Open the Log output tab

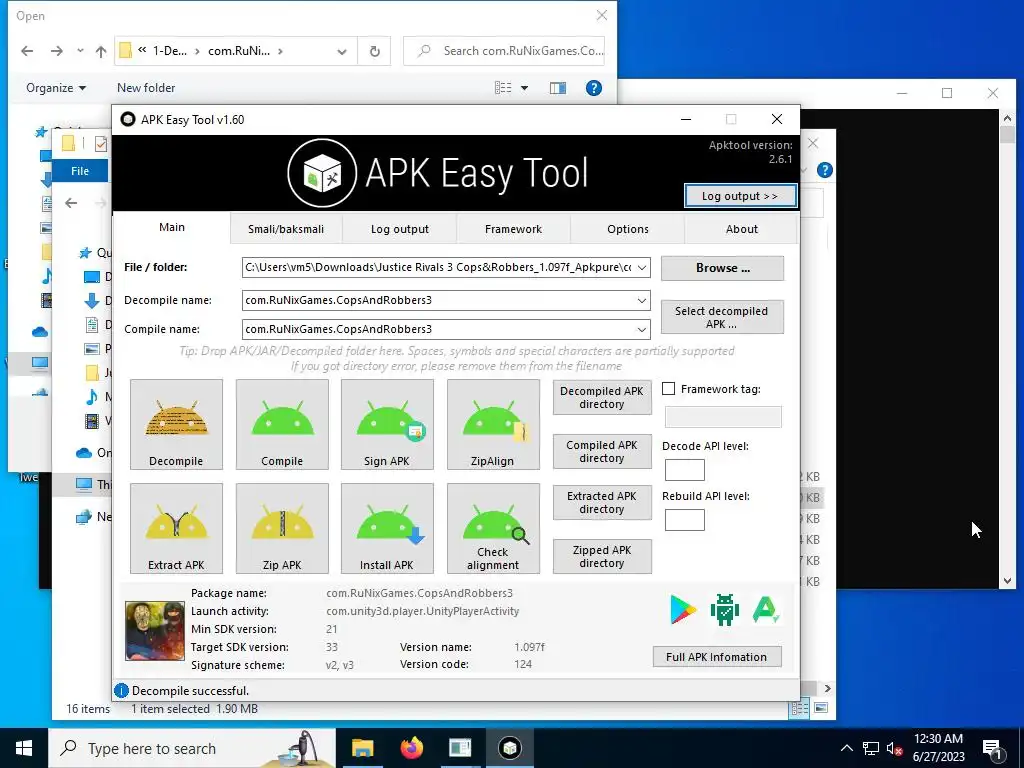pyautogui.click(x=400, y=229)
